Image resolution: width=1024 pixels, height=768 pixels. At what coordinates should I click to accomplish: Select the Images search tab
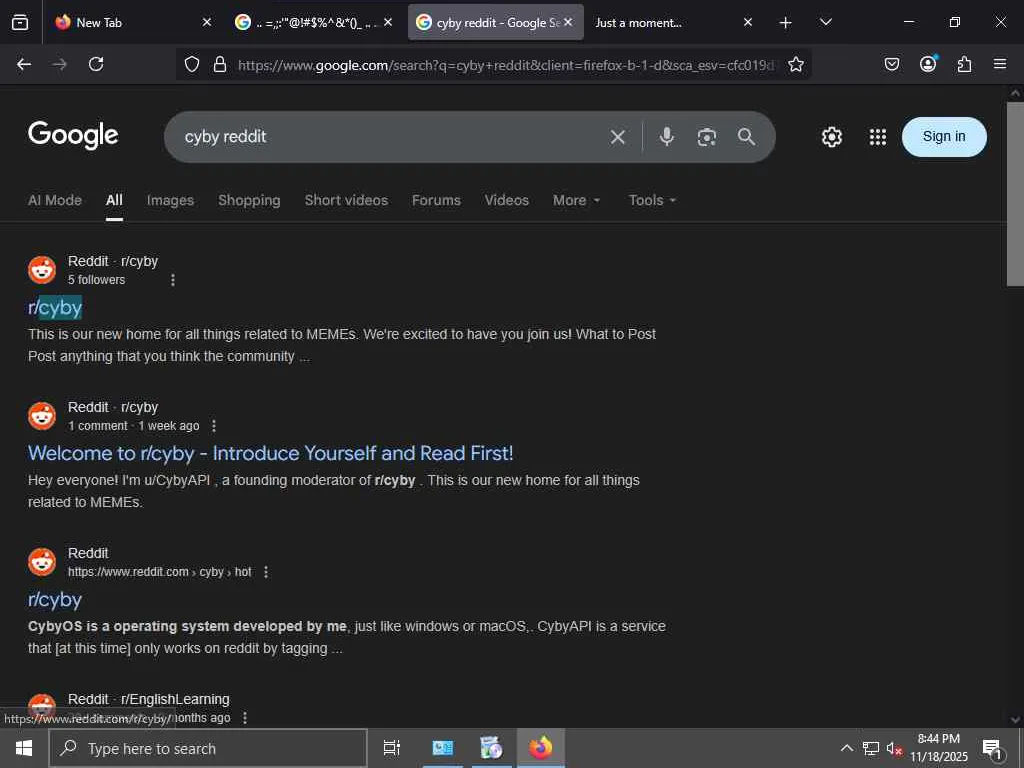point(170,200)
